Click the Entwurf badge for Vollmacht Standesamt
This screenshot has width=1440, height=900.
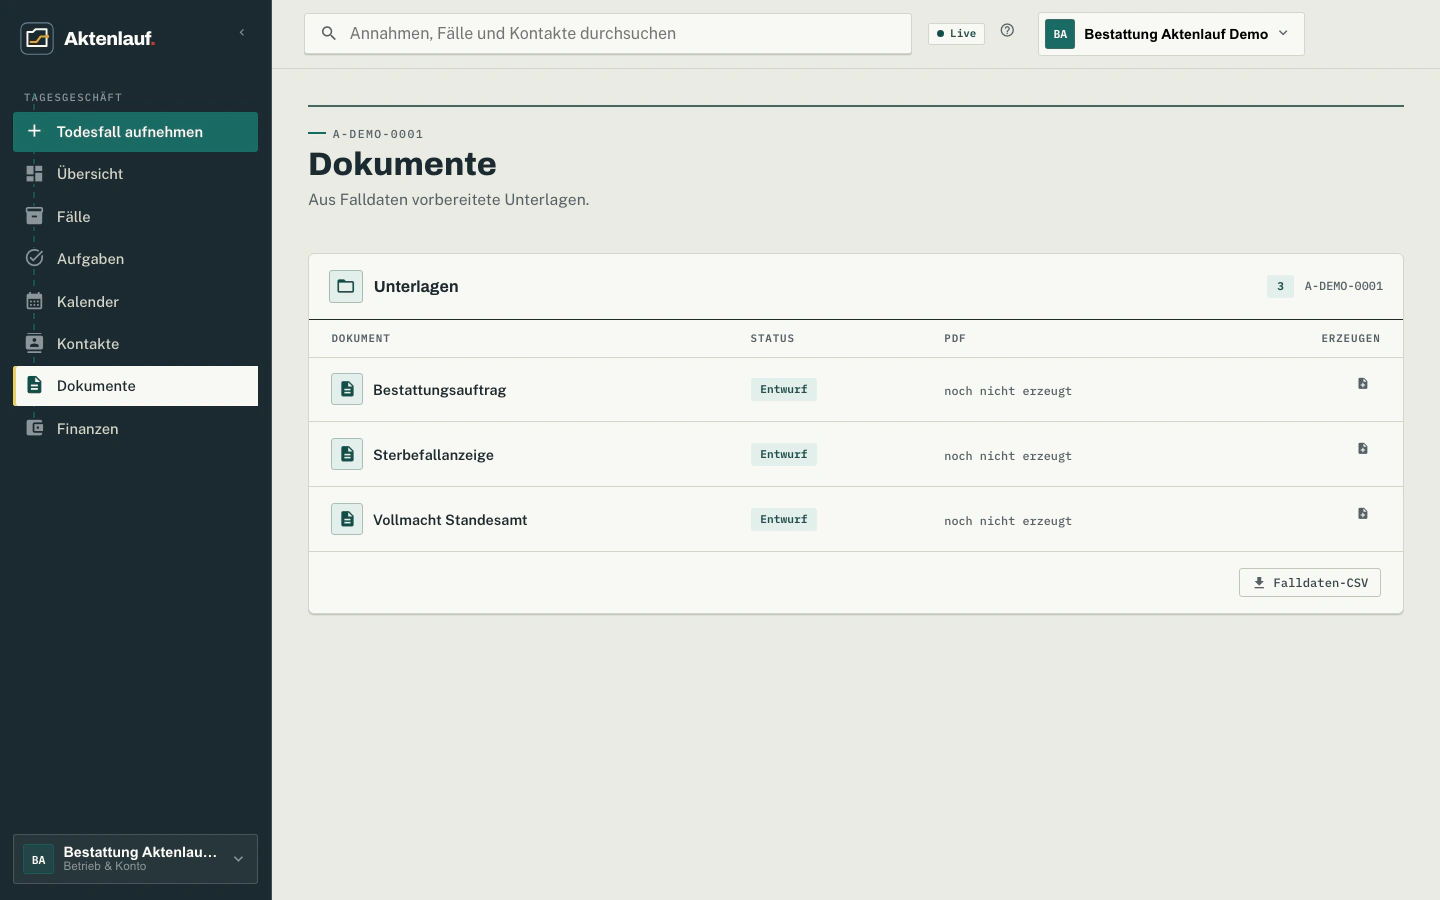click(x=784, y=519)
